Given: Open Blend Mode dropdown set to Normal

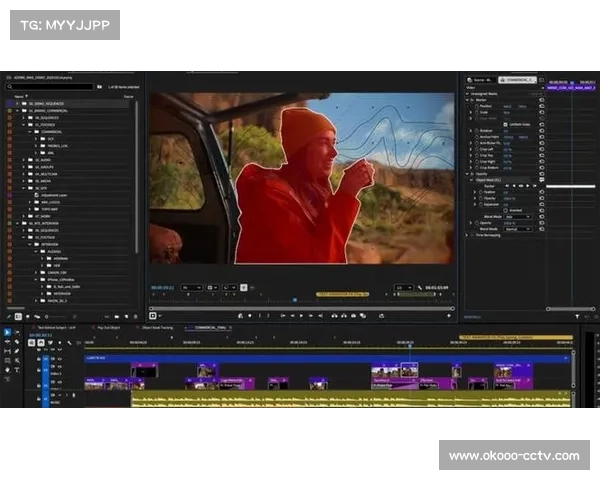Looking at the screenshot, I should tap(518, 229).
